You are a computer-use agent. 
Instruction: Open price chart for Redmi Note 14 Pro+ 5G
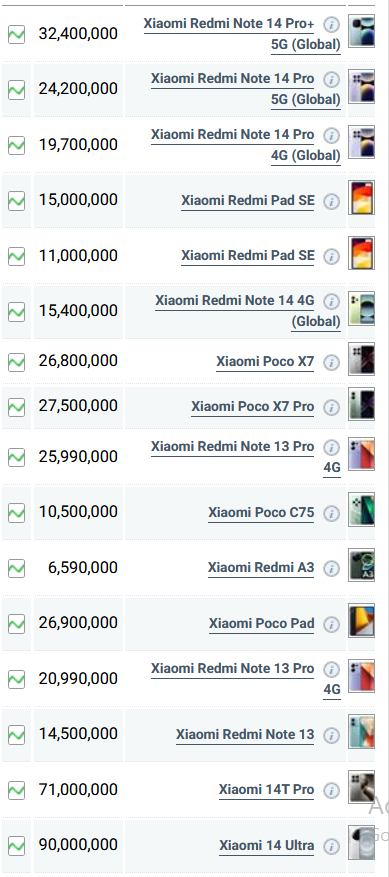(x=16, y=34)
